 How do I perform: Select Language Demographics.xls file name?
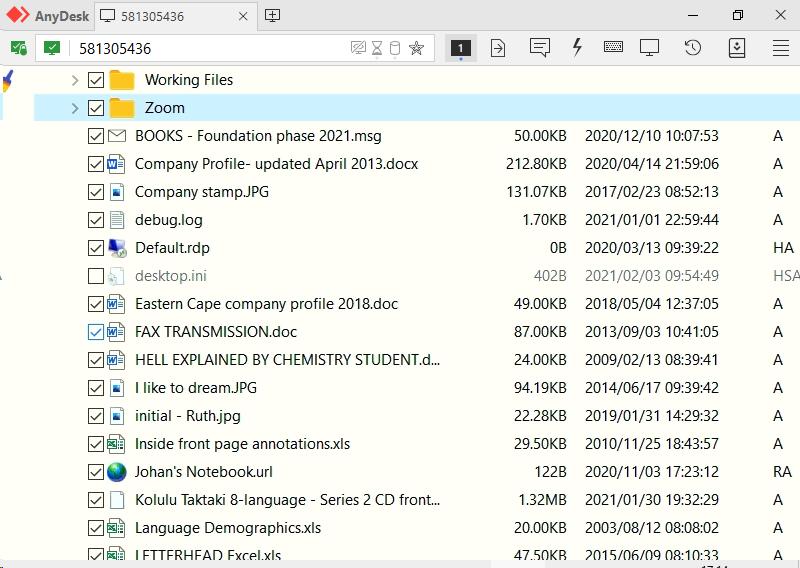[228, 528]
